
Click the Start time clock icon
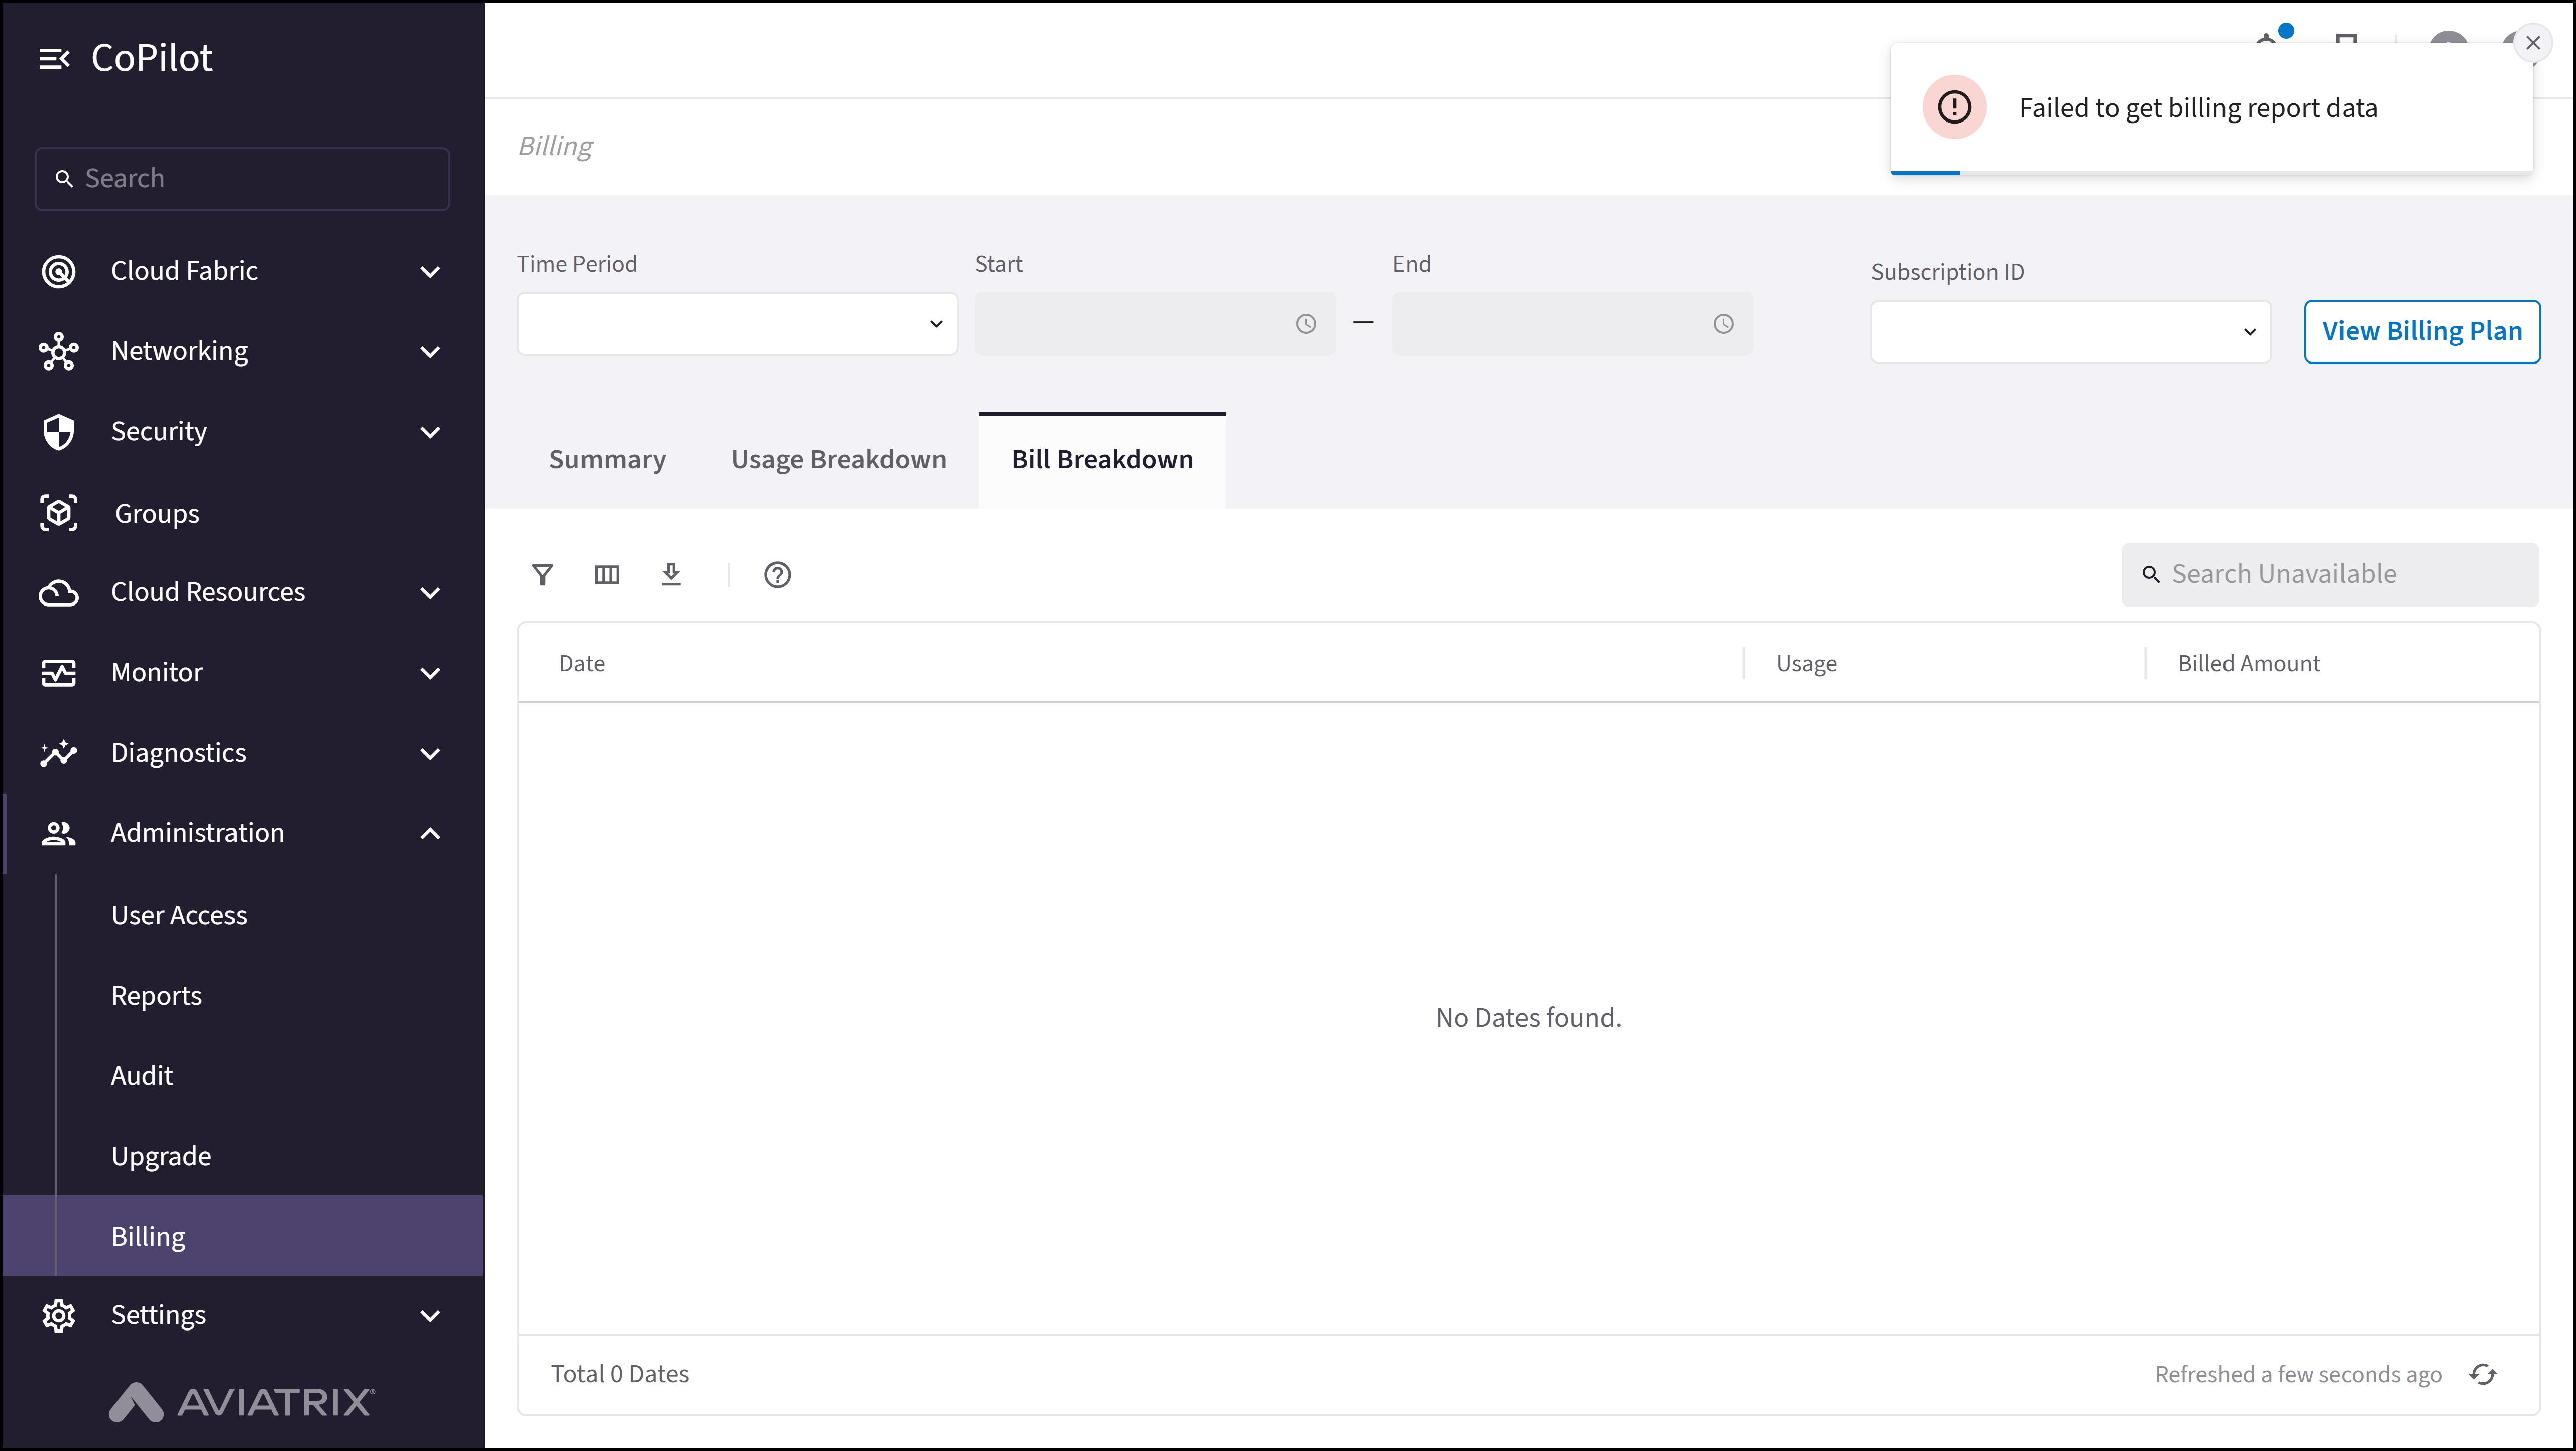click(x=1305, y=324)
